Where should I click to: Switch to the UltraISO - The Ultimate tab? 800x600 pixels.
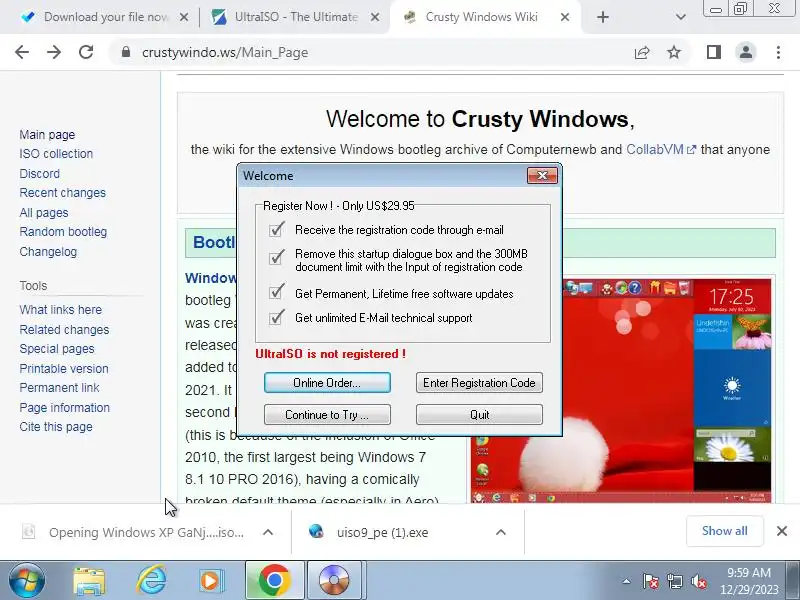296,17
